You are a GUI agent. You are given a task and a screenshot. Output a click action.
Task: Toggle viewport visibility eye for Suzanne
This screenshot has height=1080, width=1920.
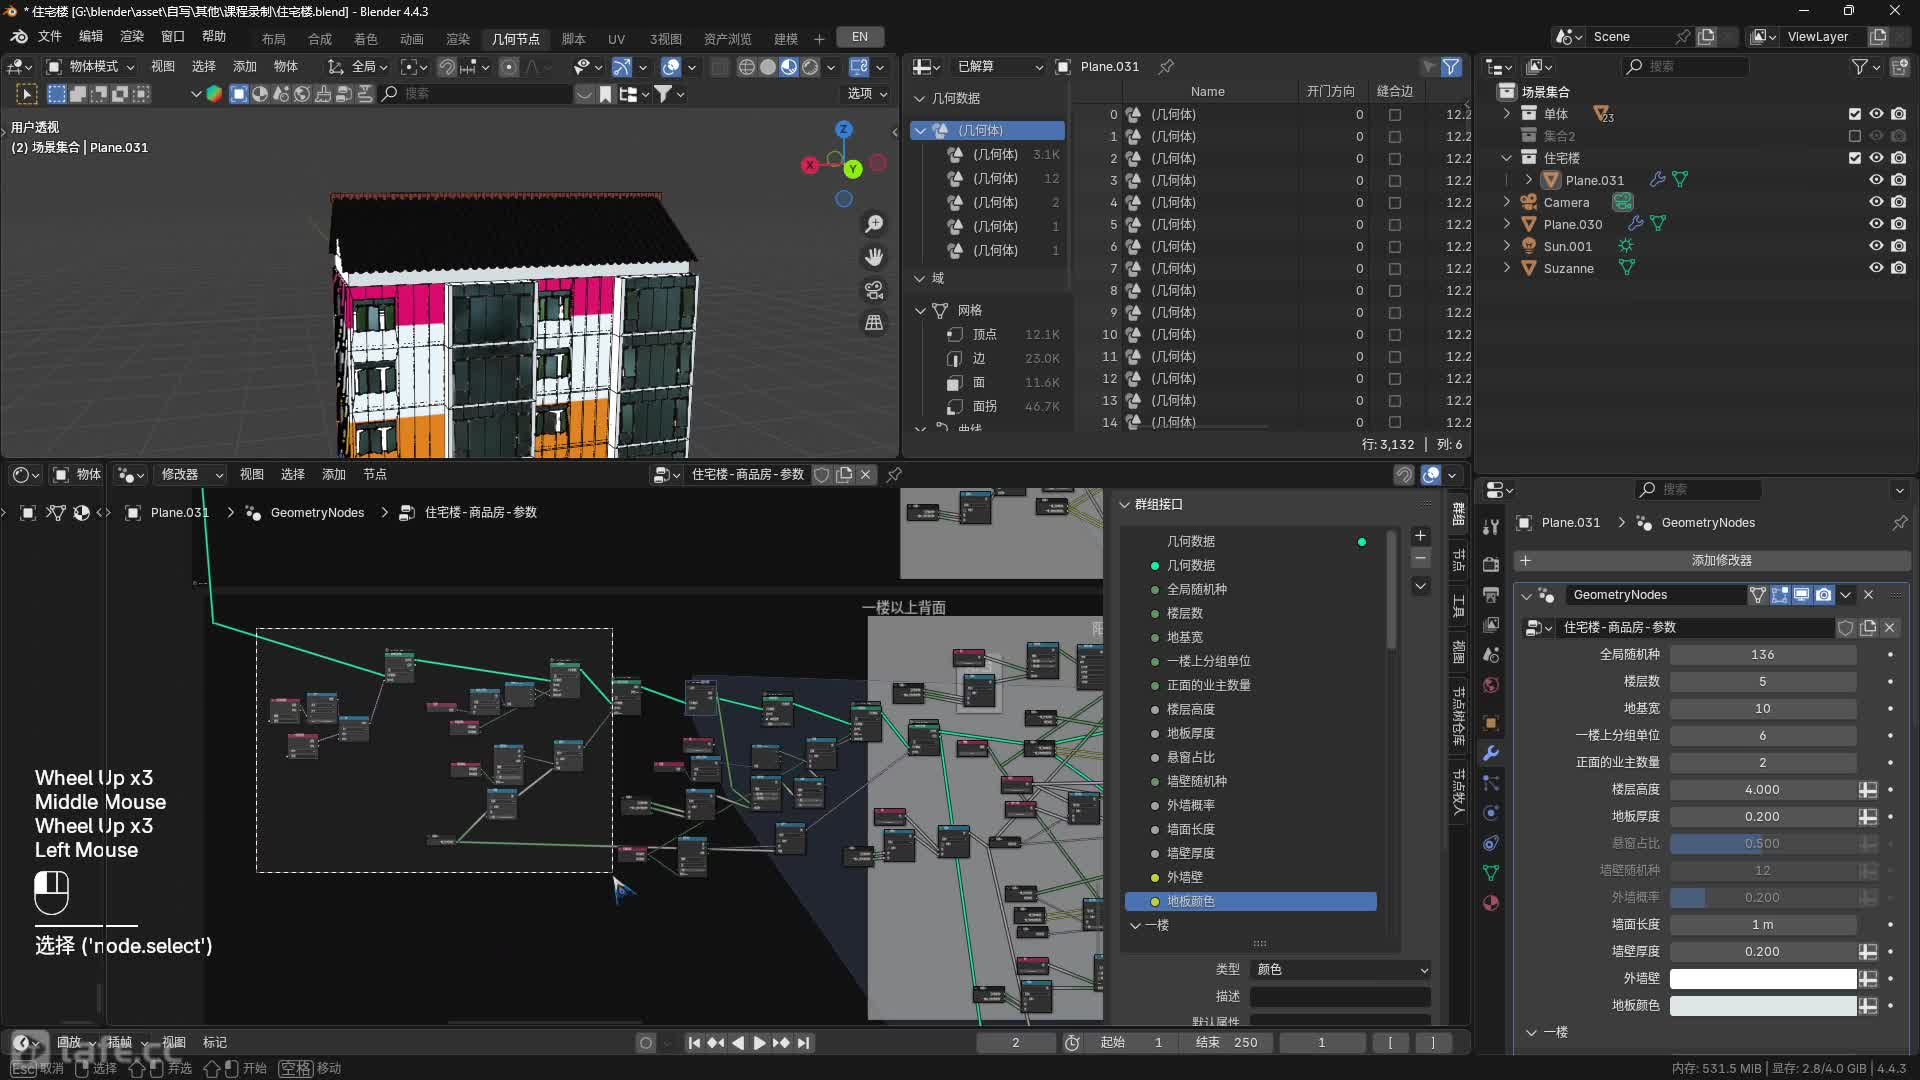tap(1876, 268)
